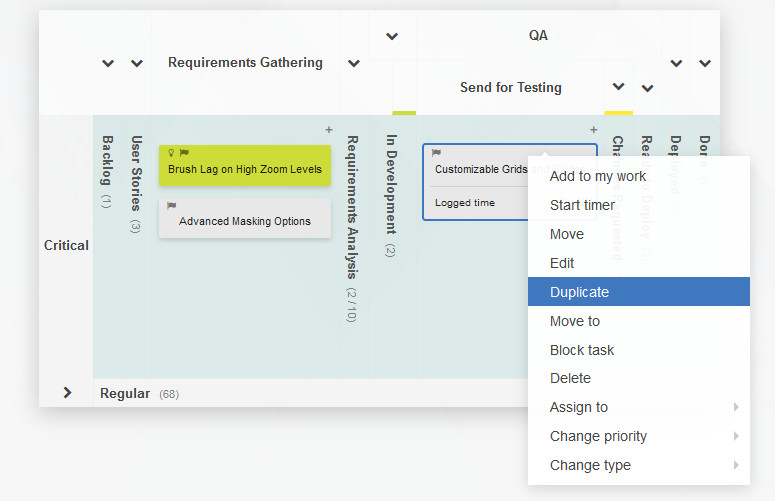Click the flag icon on Advanced Masking Options card
The image size is (775, 501).
click(x=171, y=206)
